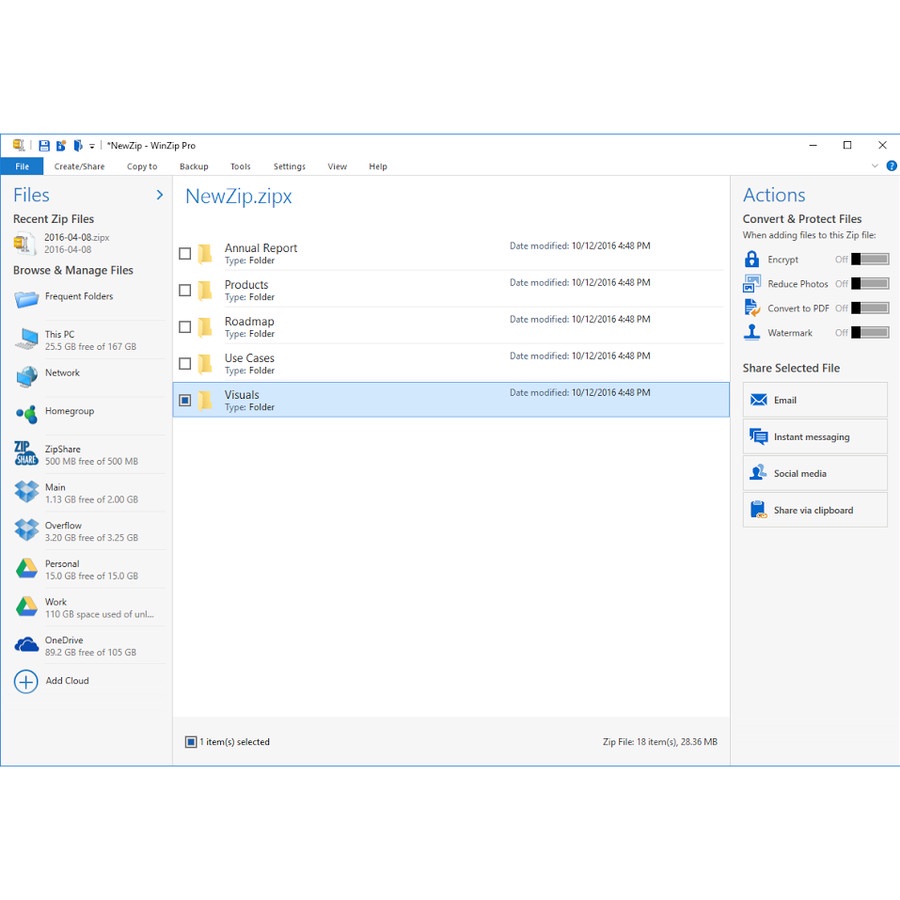Image resolution: width=900 pixels, height=900 pixels.
Task: Click the Add Cloud plus icon
Action: tap(26, 682)
